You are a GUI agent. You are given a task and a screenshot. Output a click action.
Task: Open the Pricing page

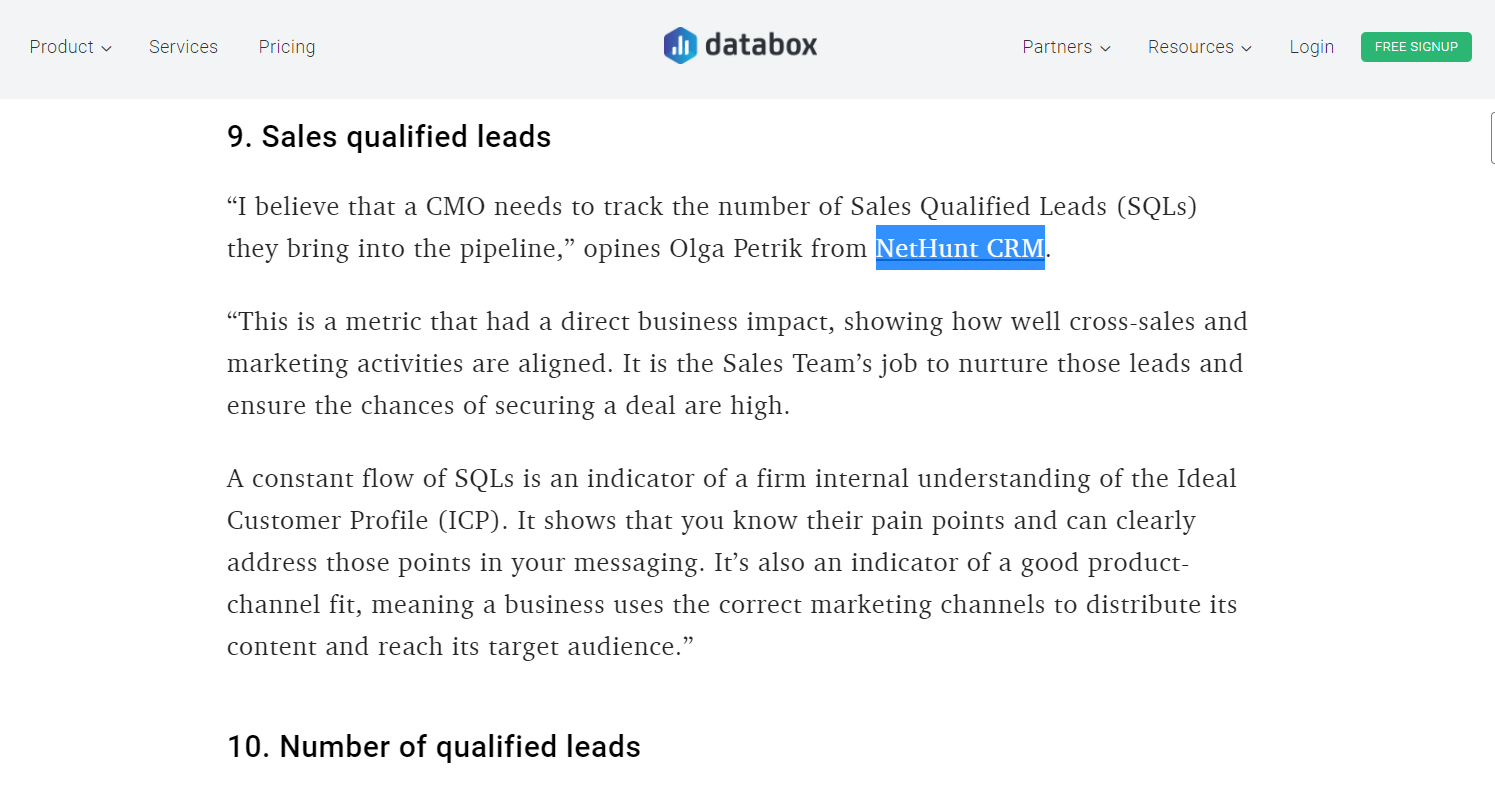(x=287, y=47)
